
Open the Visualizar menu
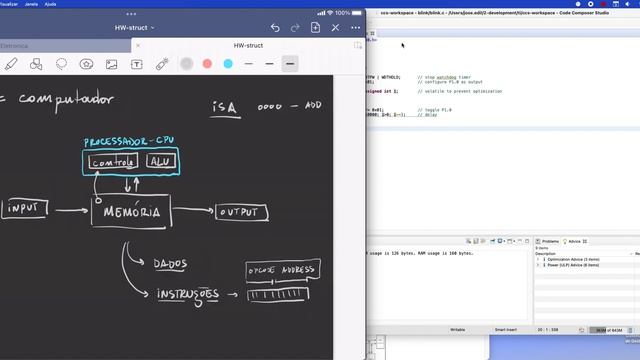(x=9, y=4)
